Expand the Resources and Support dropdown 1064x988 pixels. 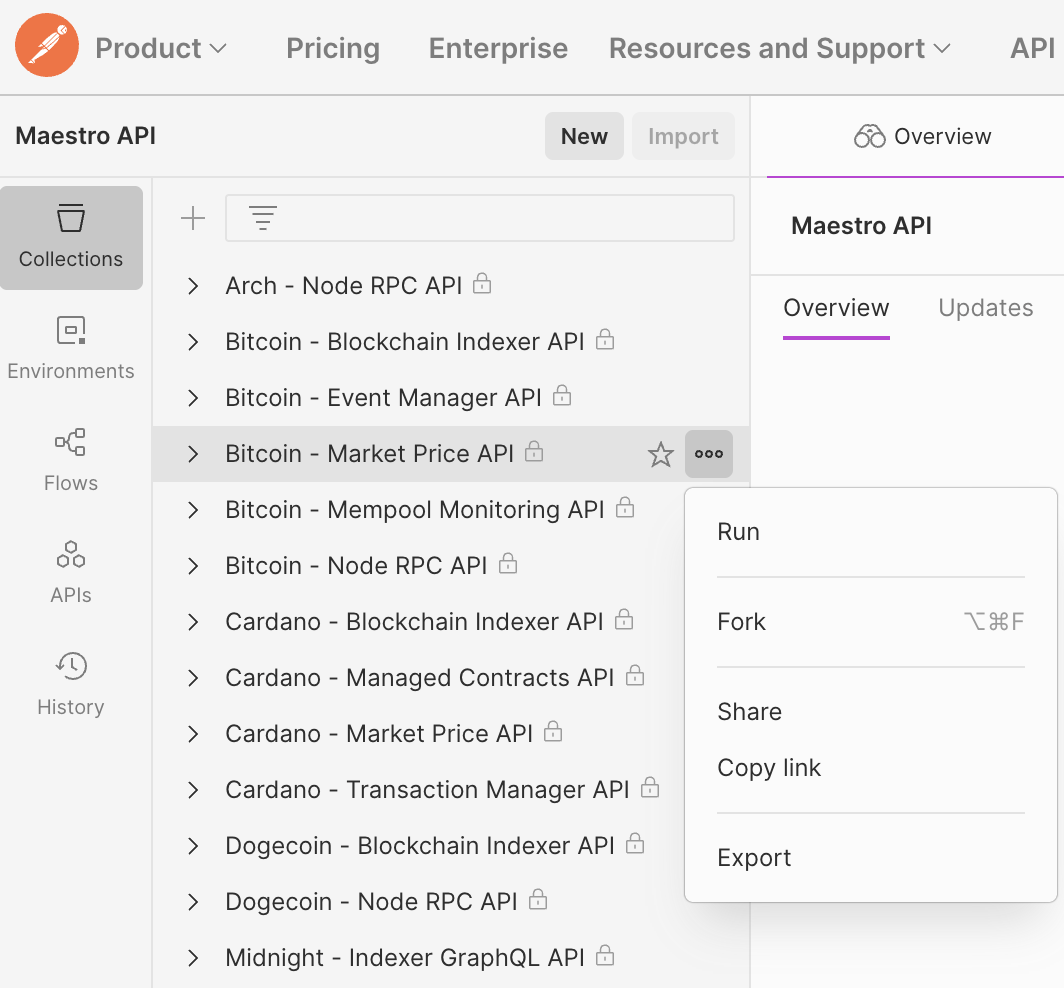779,47
